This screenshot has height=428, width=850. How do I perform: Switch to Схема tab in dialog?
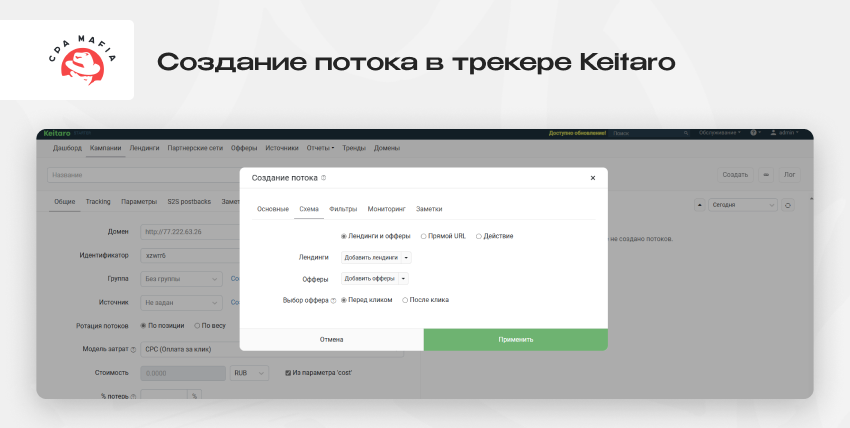tap(309, 209)
